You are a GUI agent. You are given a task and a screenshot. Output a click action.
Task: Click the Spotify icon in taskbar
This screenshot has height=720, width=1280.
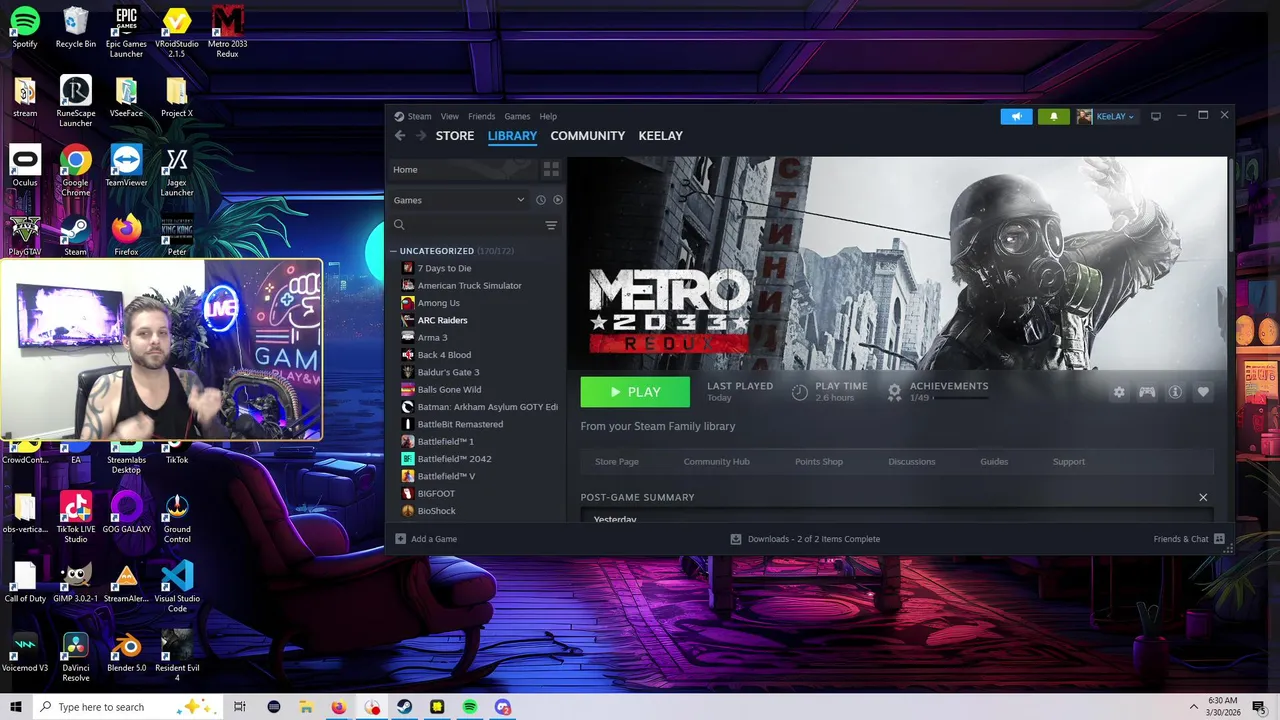(x=470, y=707)
